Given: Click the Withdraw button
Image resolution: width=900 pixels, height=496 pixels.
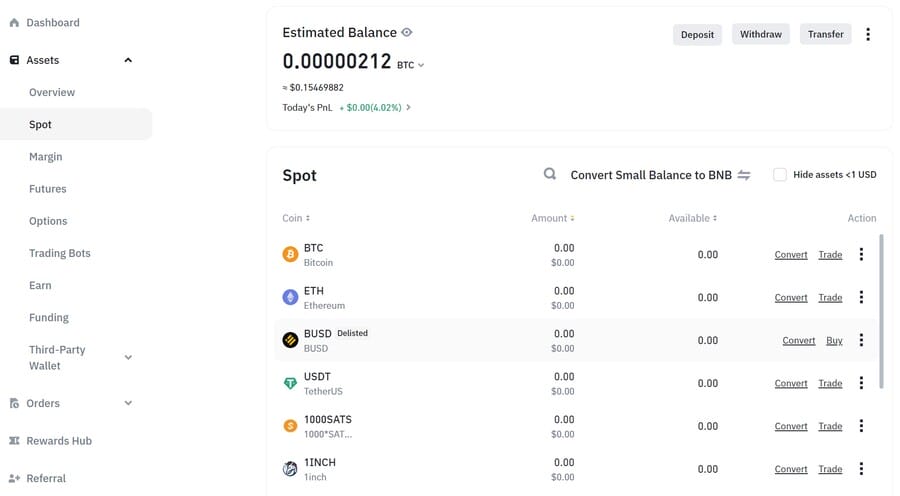Looking at the screenshot, I should point(761,34).
